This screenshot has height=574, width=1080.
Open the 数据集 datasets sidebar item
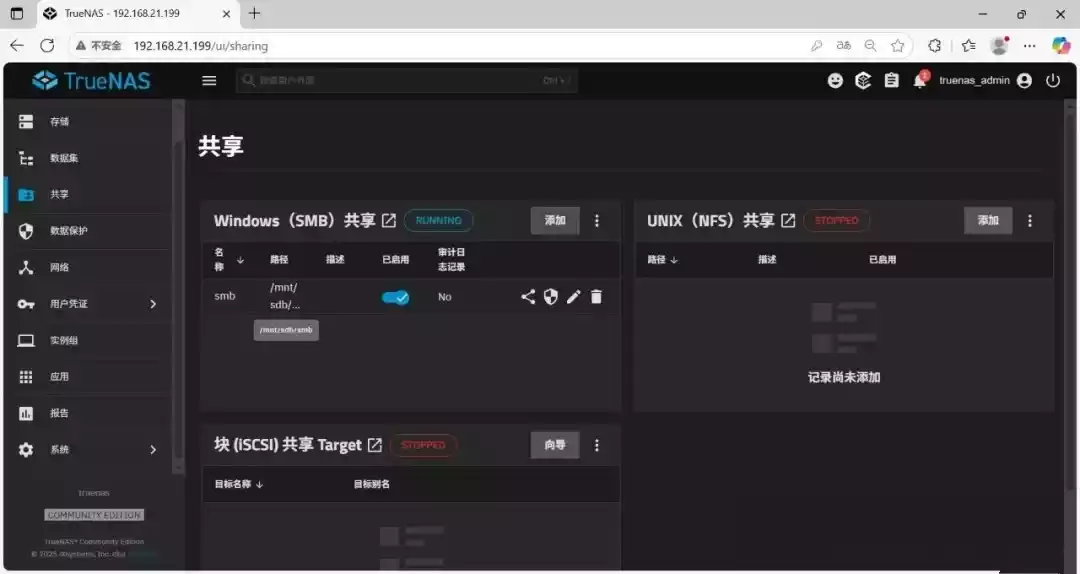[x=88, y=158]
